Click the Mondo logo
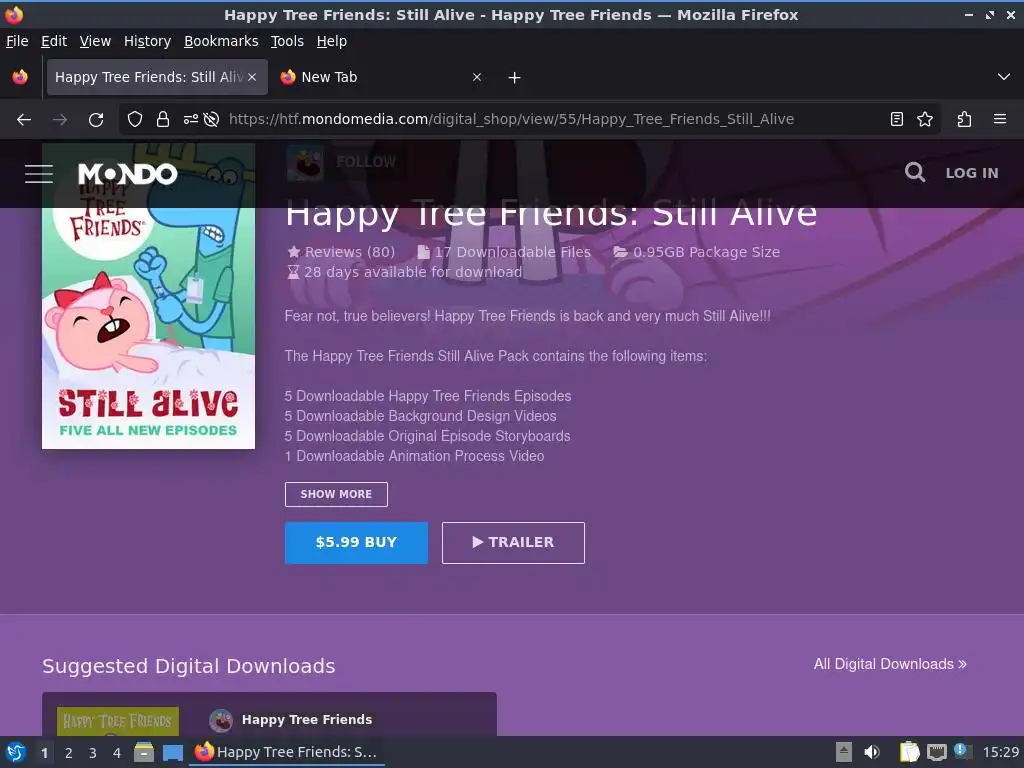Screen dimensions: 1024x768 coord(127,174)
